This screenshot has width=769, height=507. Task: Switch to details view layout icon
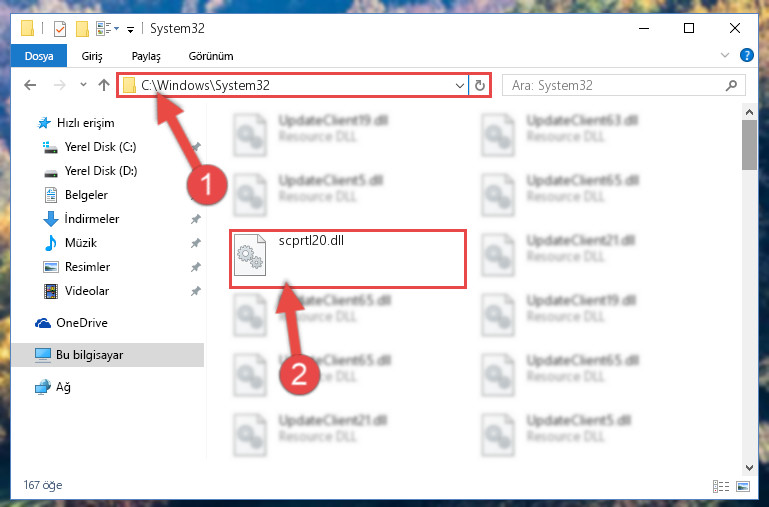click(720, 486)
